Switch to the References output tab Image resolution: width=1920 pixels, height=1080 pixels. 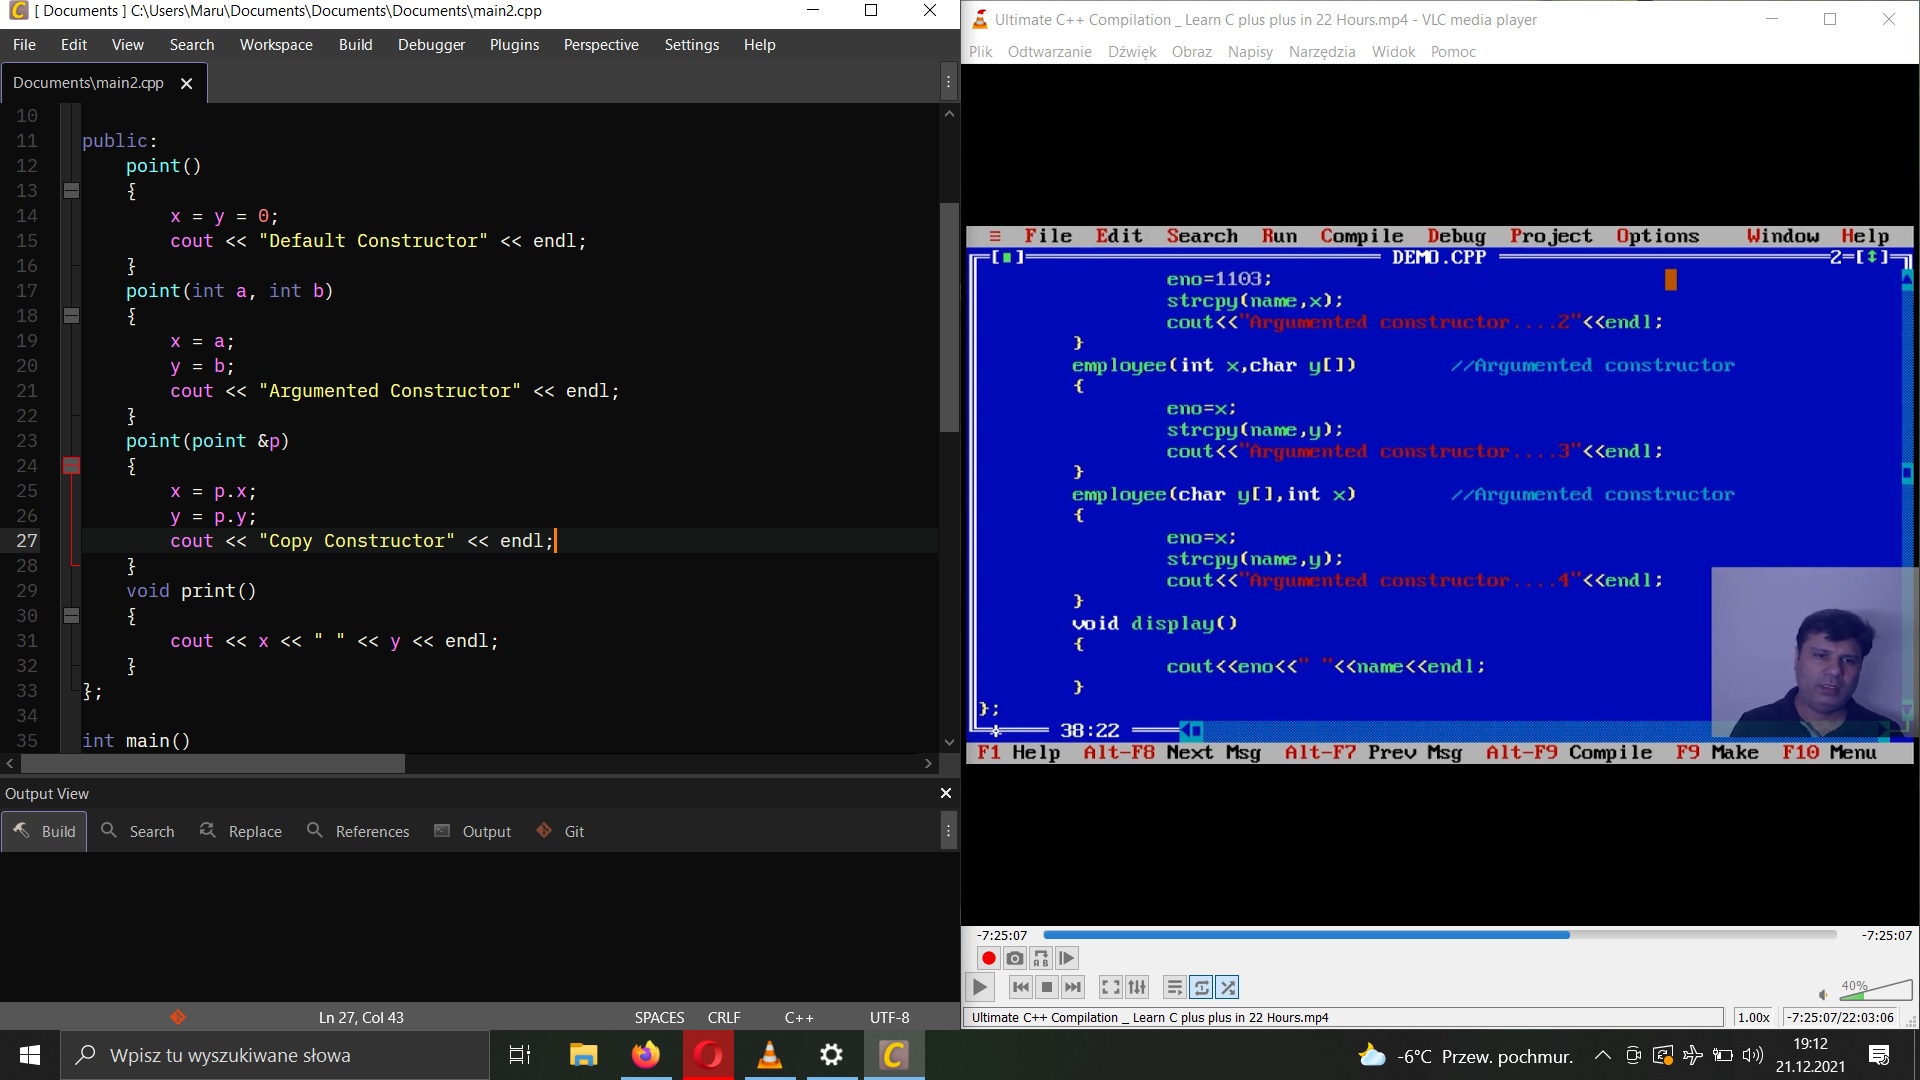[x=358, y=831]
